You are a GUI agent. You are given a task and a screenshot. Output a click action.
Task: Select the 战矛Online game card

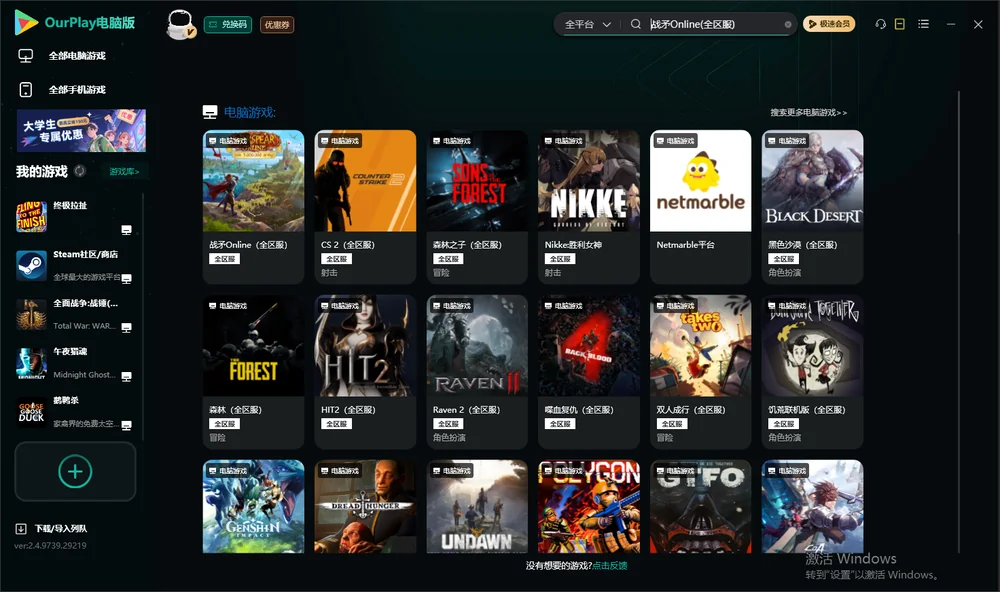254,207
